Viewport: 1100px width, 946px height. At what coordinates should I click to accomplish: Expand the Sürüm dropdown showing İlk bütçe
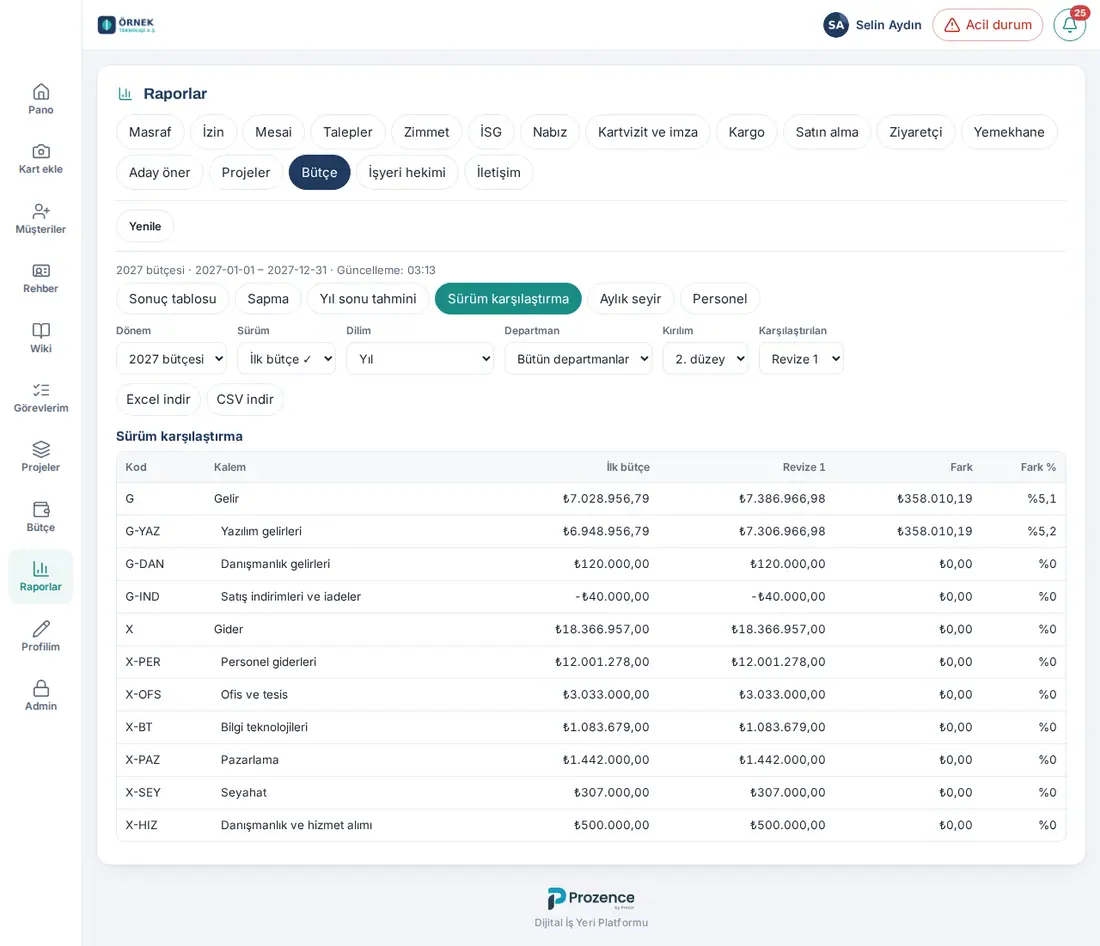[286, 359]
